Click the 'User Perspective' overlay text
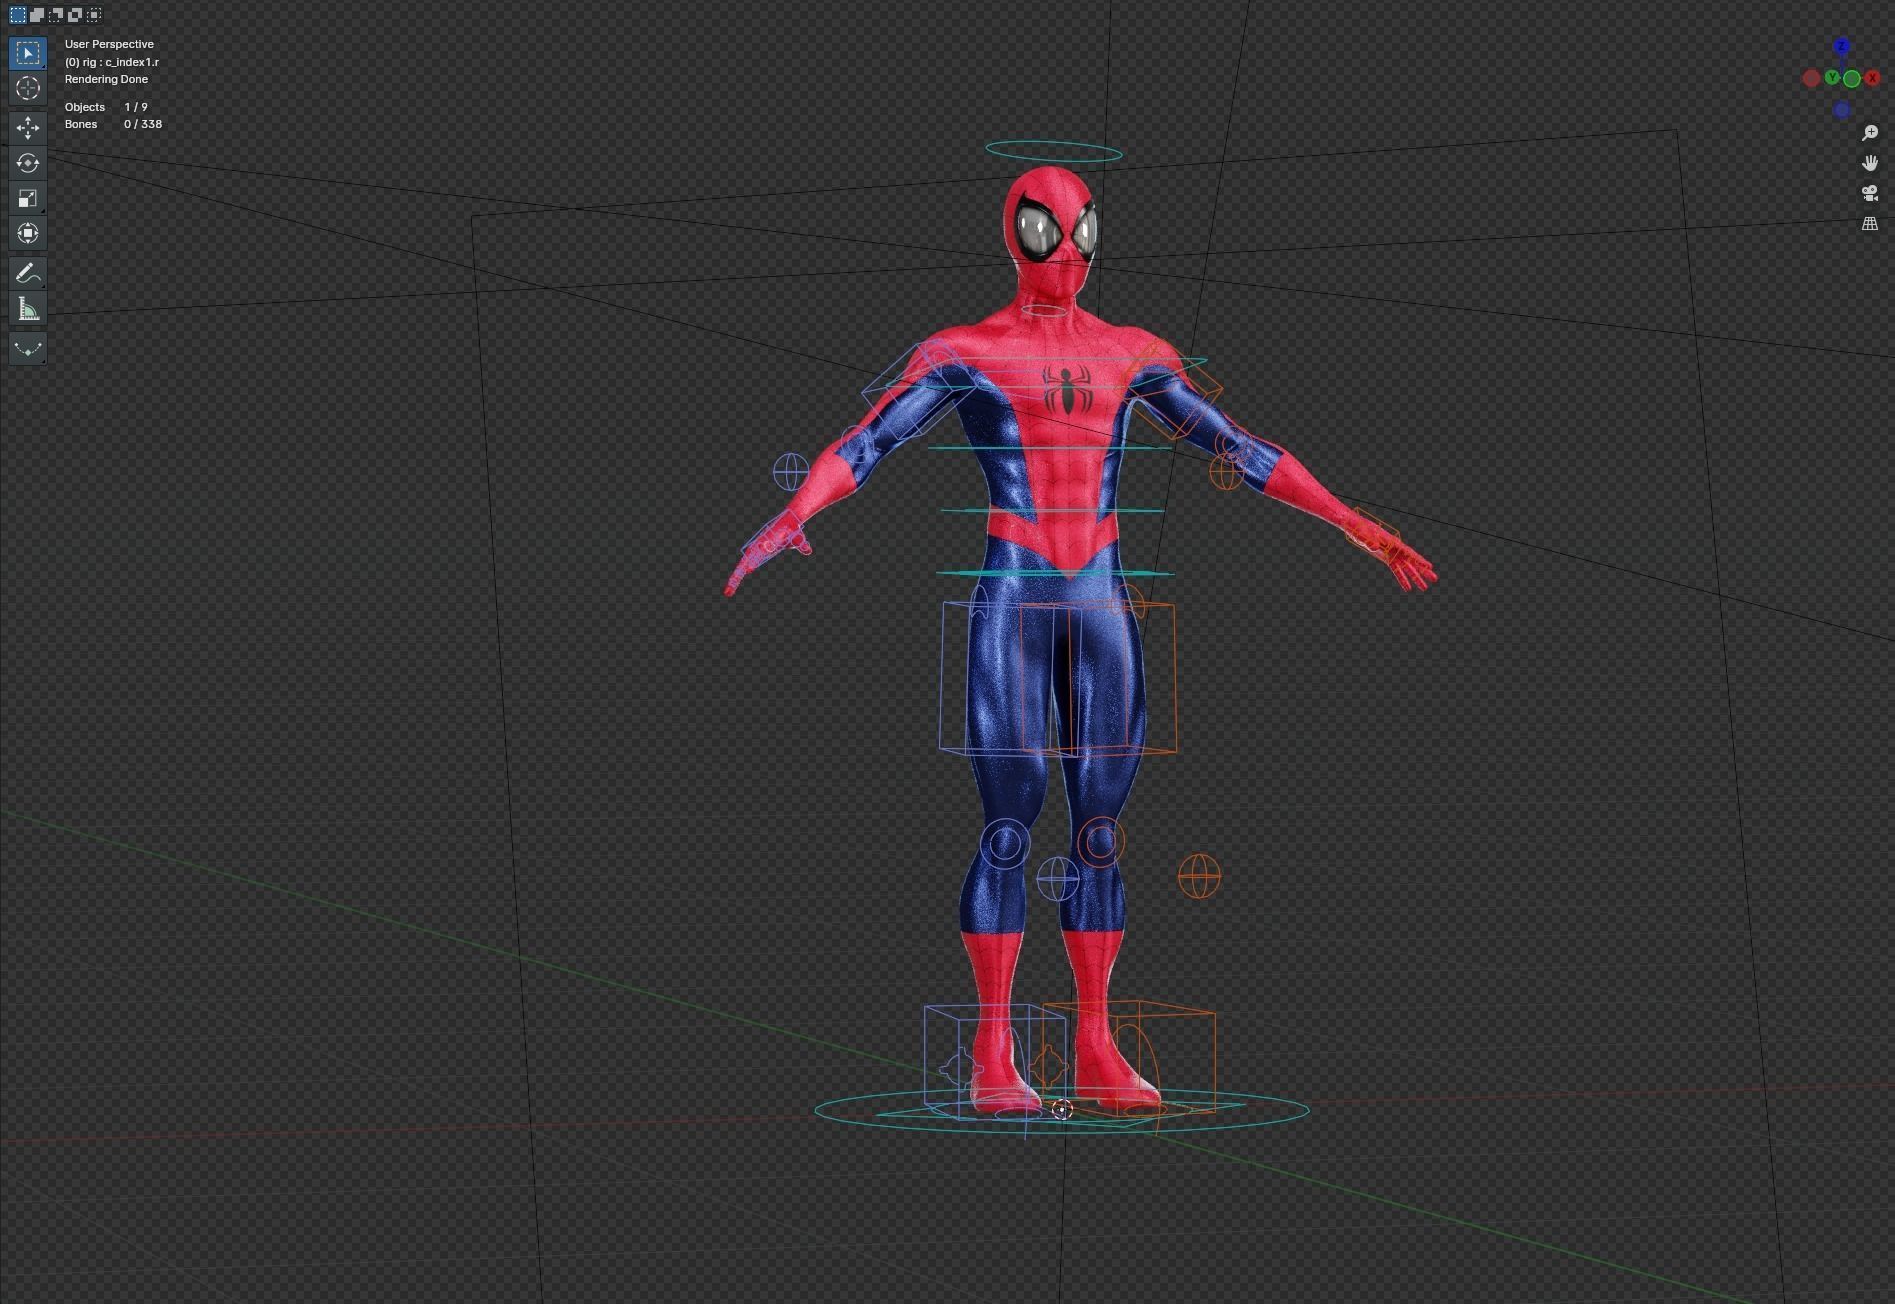1895x1304 pixels. point(109,44)
